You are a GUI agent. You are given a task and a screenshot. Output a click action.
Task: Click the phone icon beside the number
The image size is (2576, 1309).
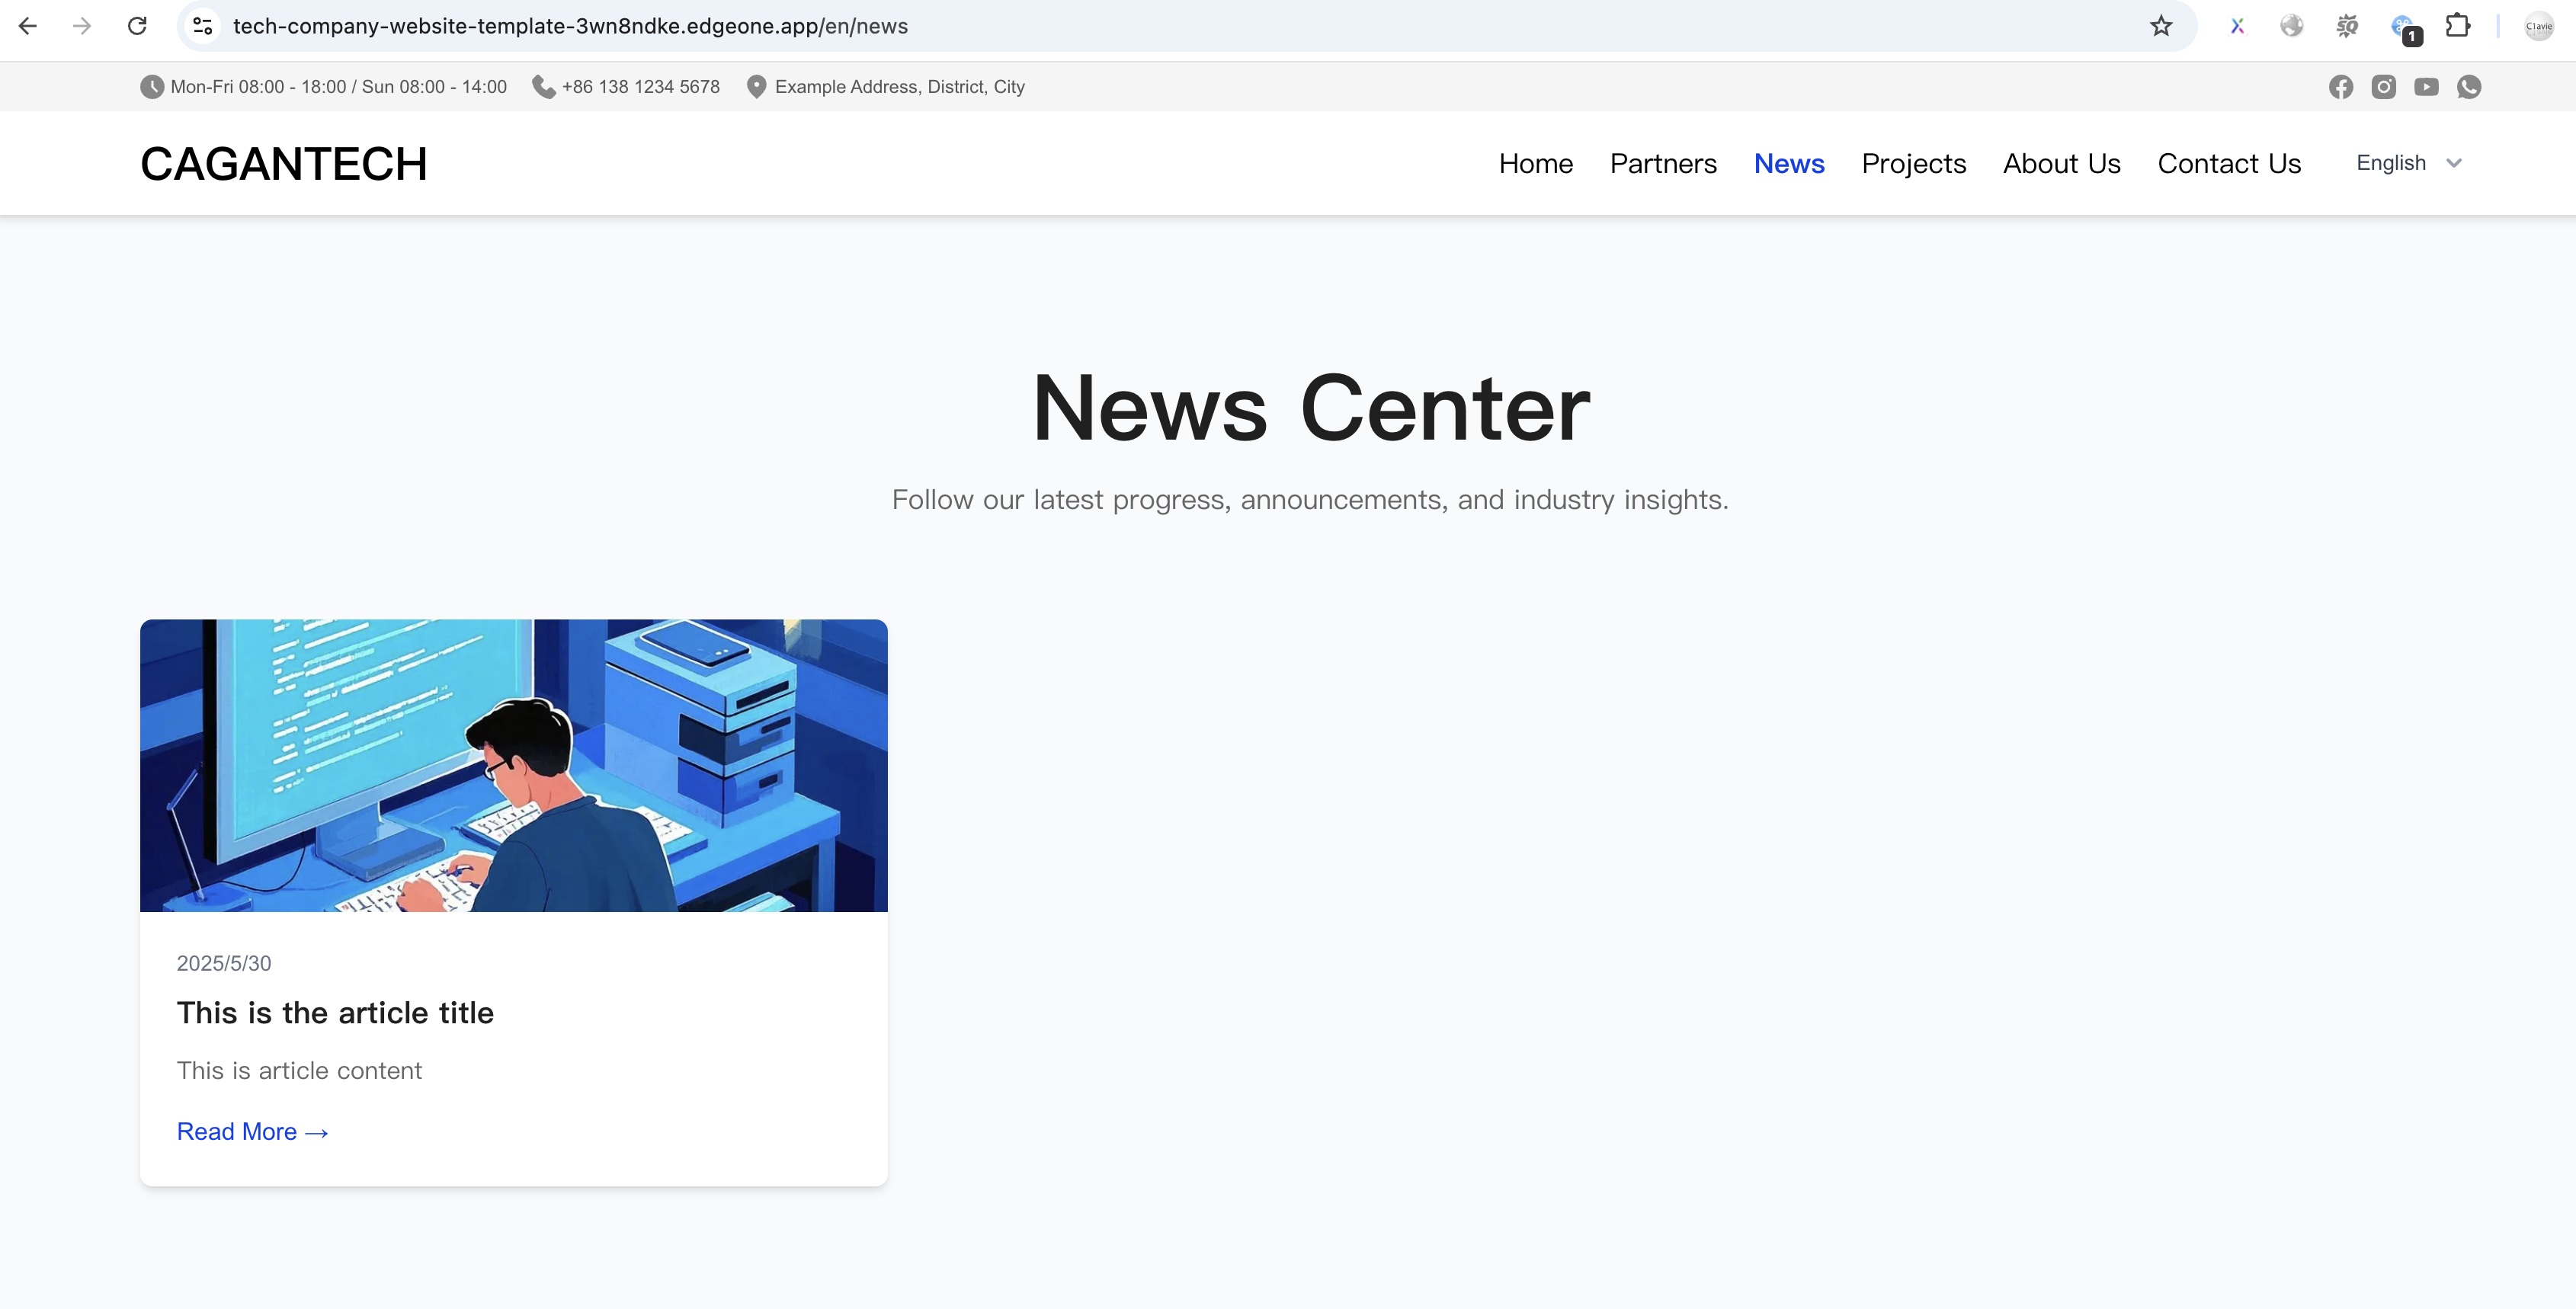pos(543,87)
